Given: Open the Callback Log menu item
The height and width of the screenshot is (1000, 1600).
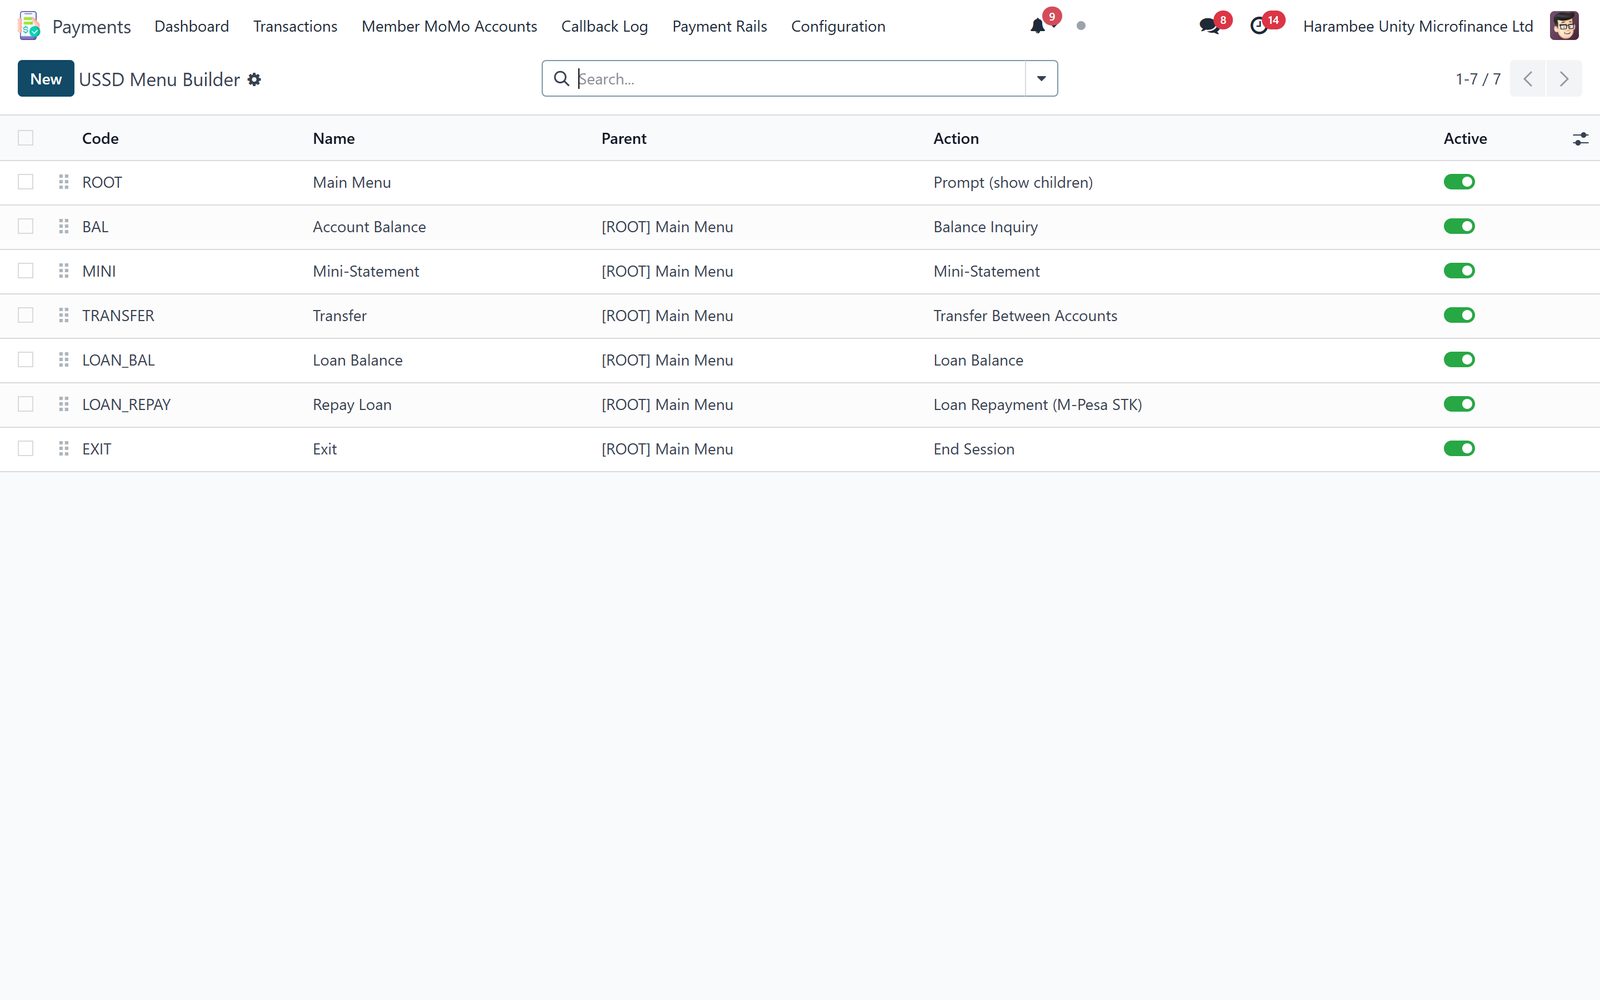Looking at the screenshot, I should point(604,27).
